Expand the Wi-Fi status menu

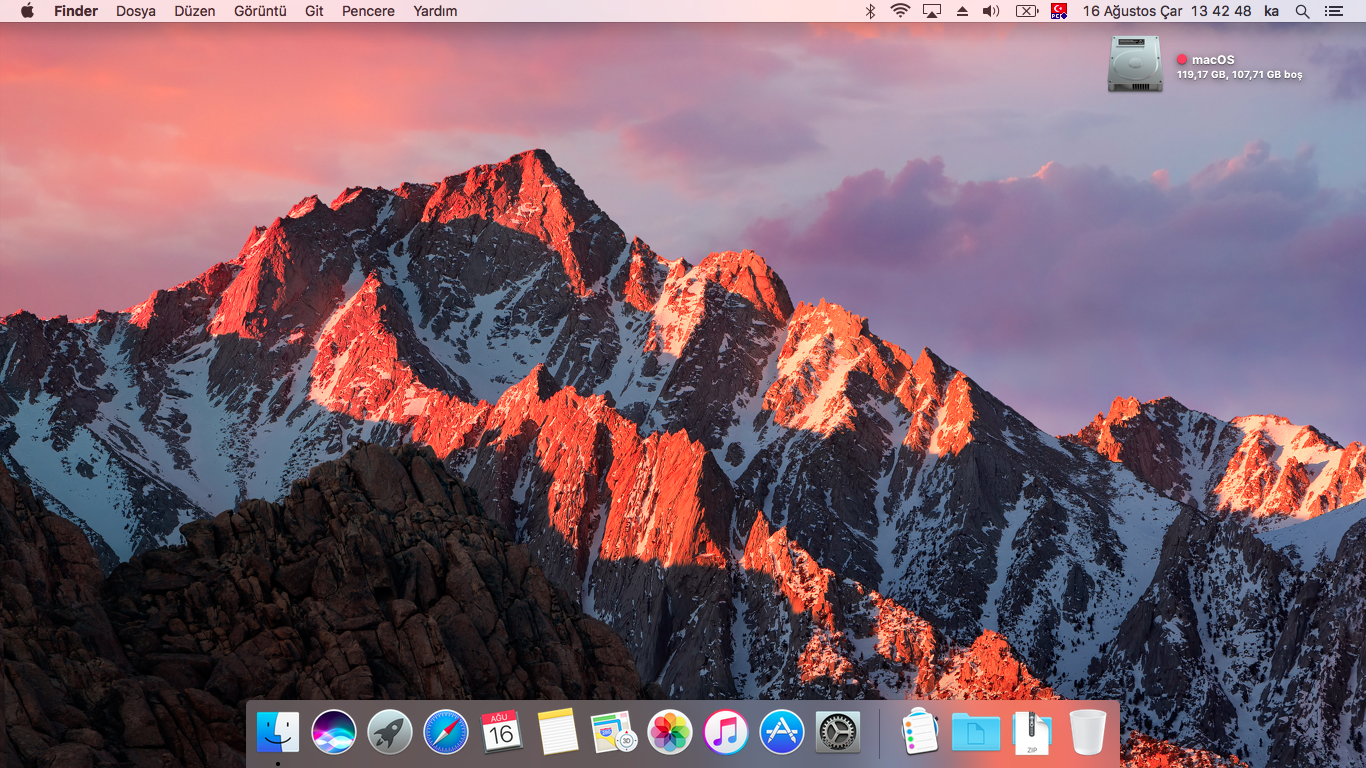pos(900,11)
